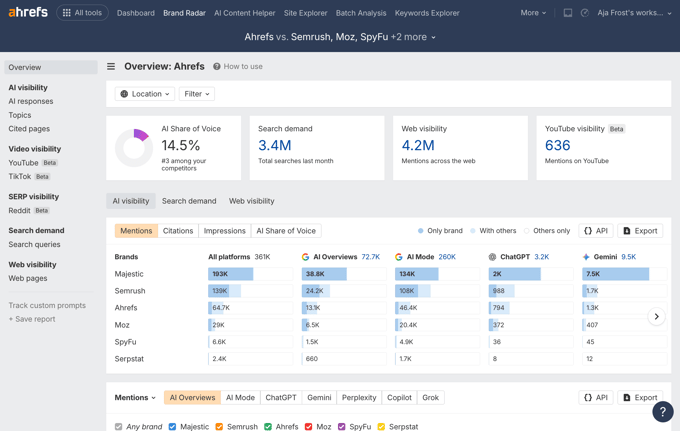Uncheck the Majestic brand checkbox
The height and width of the screenshot is (431, 680).
(x=172, y=427)
